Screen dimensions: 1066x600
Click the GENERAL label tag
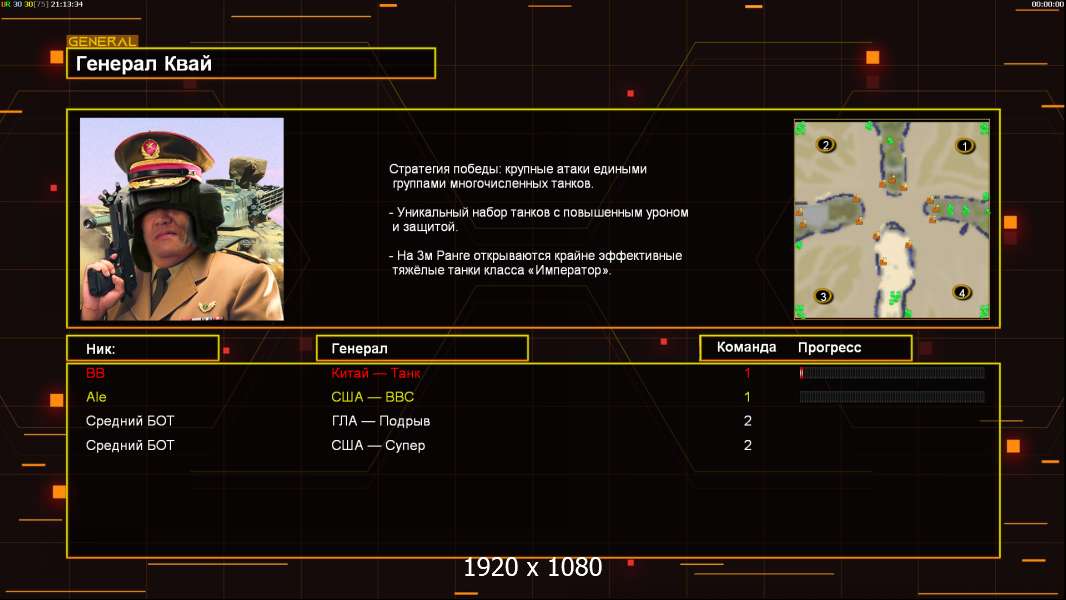tap(103, 41)
